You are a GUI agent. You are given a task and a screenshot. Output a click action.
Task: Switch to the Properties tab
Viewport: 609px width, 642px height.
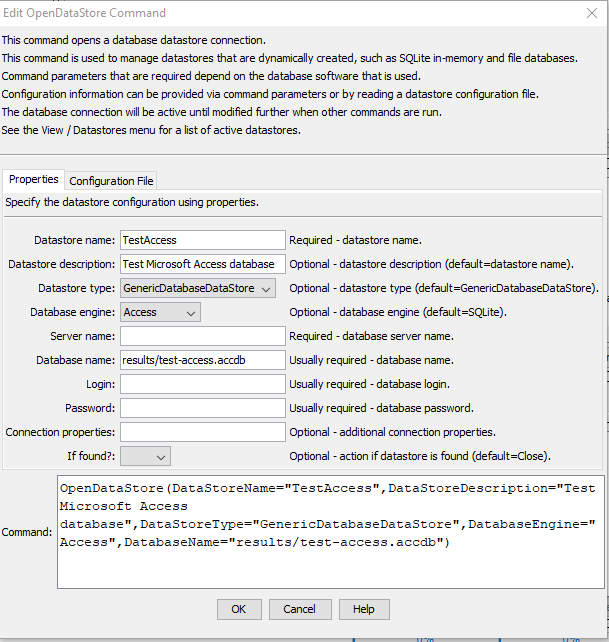(34, 180)
